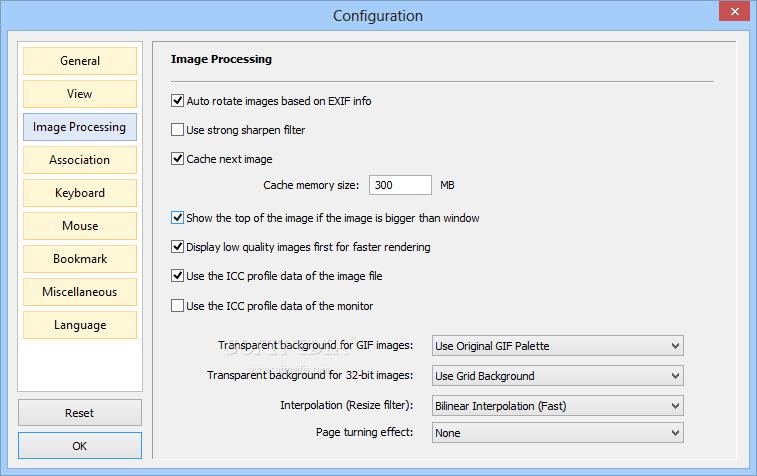
Task: Switch to the View tab
Action: pos(80,94)
